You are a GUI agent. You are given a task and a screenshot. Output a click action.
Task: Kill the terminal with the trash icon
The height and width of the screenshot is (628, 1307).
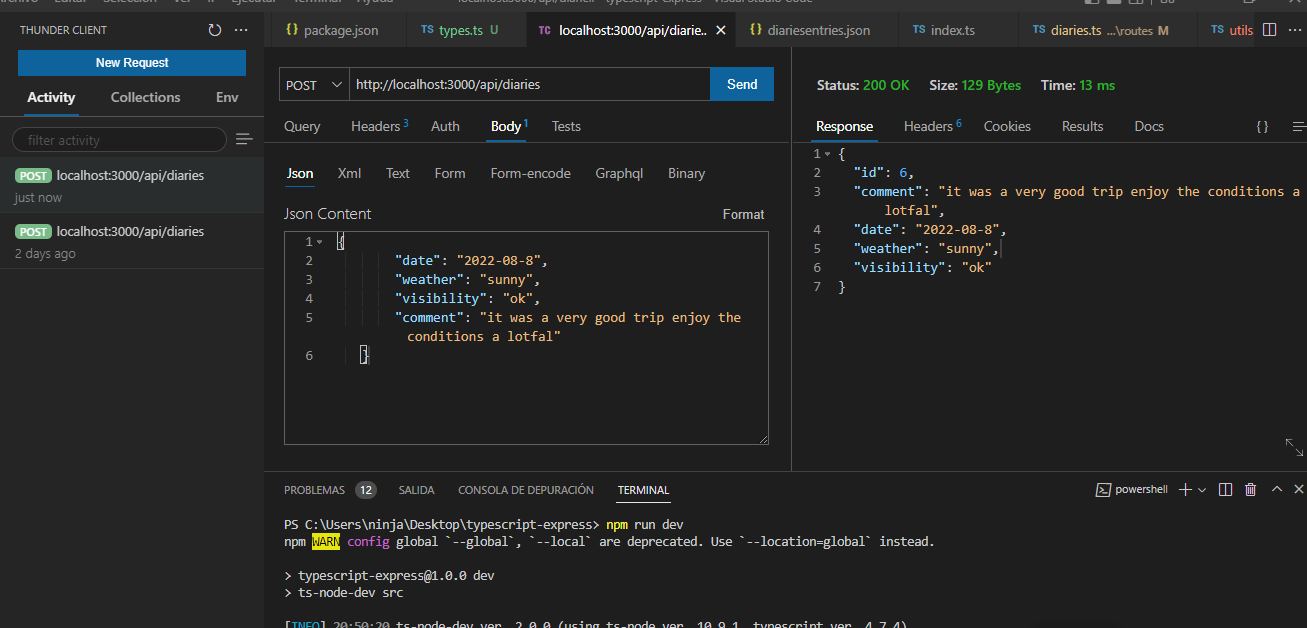1250,489
